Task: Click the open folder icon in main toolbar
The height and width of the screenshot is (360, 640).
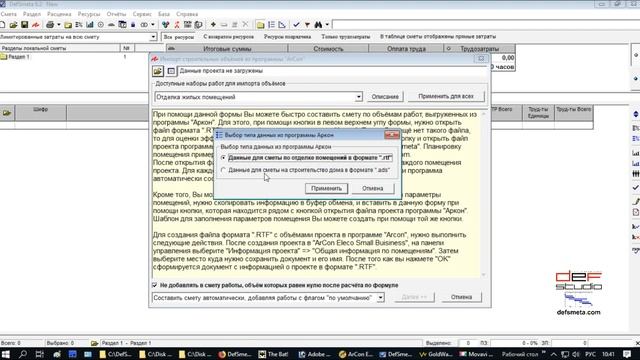Action: (13, 25)
